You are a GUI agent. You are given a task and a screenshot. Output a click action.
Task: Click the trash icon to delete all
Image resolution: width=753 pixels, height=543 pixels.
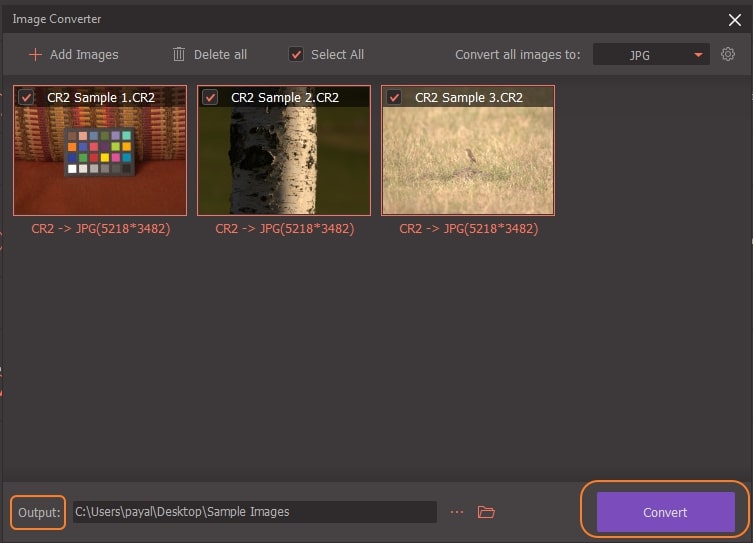tap(179, 55)
